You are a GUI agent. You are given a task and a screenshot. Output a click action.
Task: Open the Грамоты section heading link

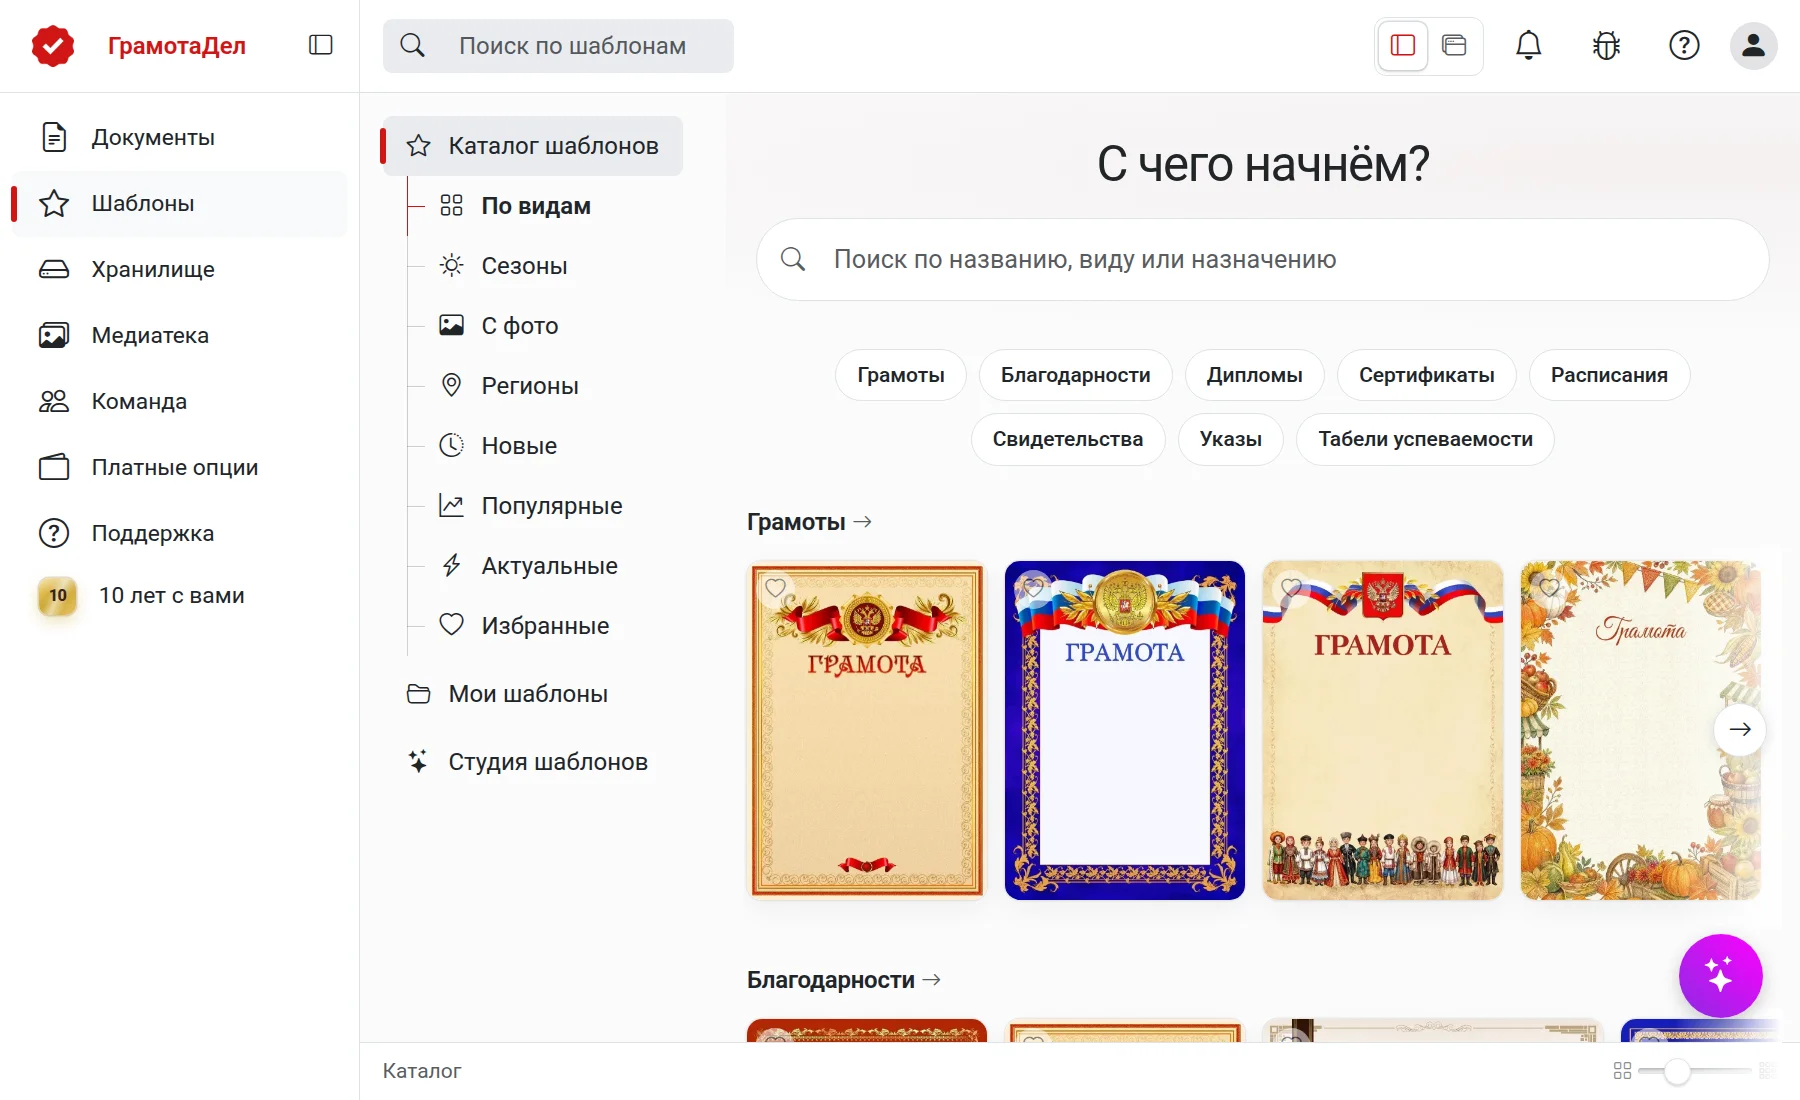click(809, 522)
